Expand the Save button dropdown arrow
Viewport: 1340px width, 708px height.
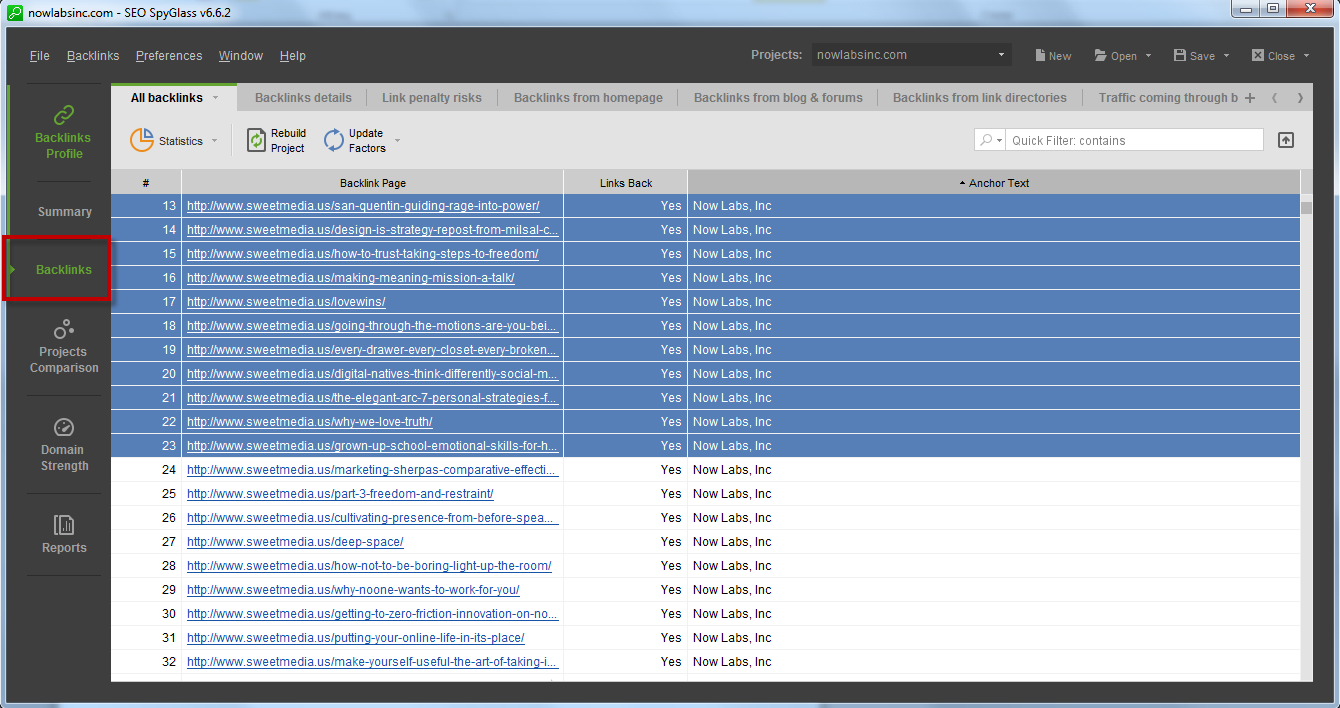pyautogui.click(x=1226, y=56)
